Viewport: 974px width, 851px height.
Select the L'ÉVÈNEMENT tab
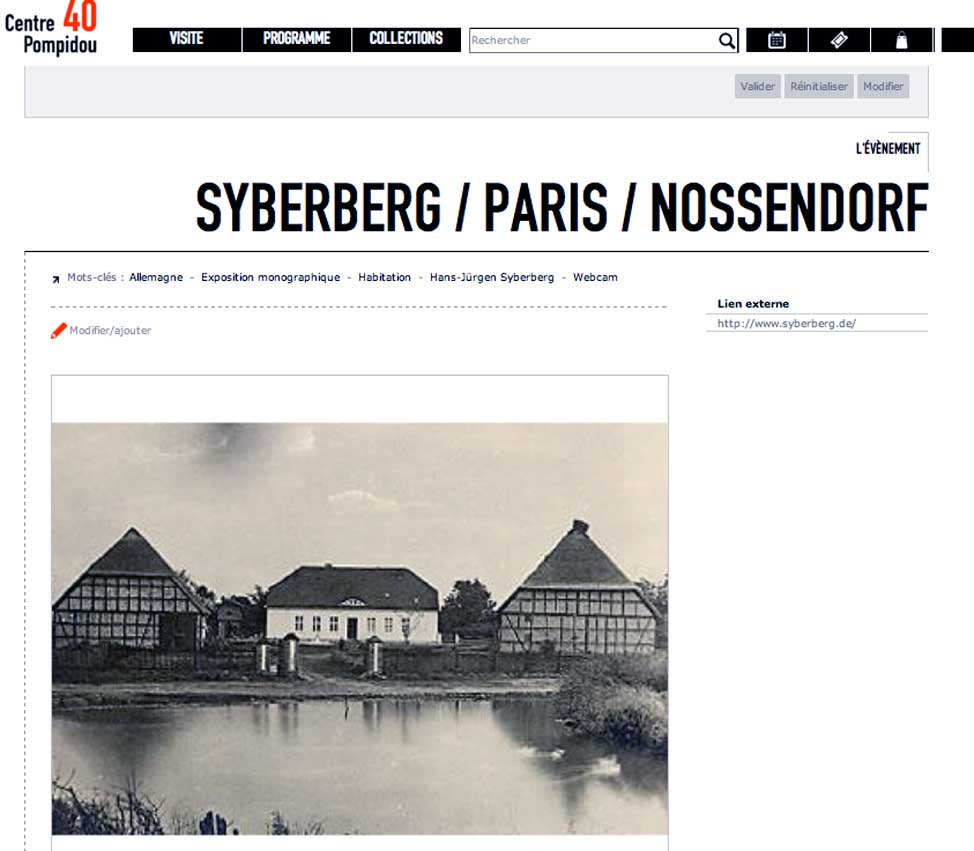[888, 148]
